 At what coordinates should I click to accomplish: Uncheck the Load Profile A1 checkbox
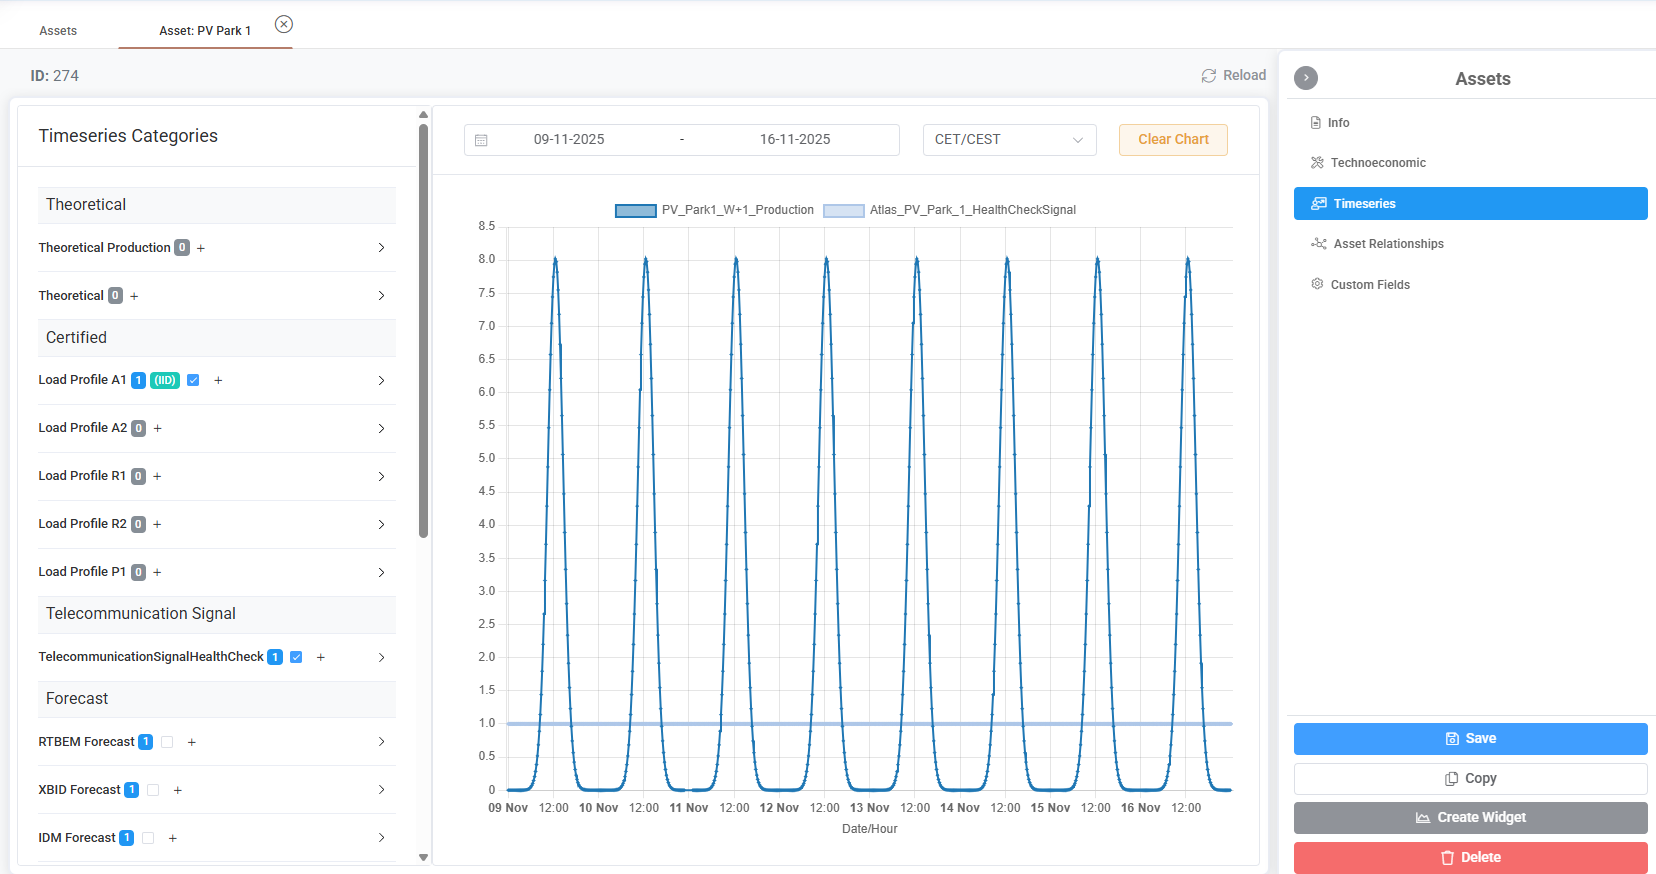194,380
